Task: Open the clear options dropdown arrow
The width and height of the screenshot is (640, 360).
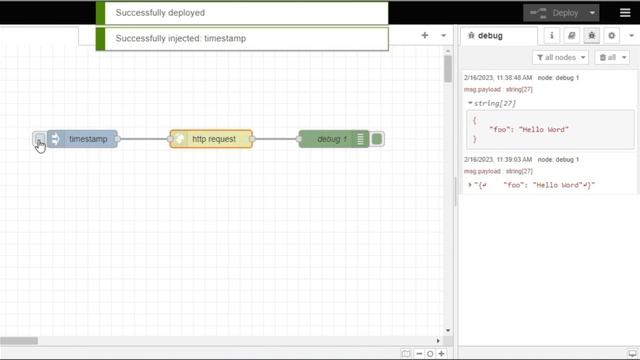Action: pos(624,58)
